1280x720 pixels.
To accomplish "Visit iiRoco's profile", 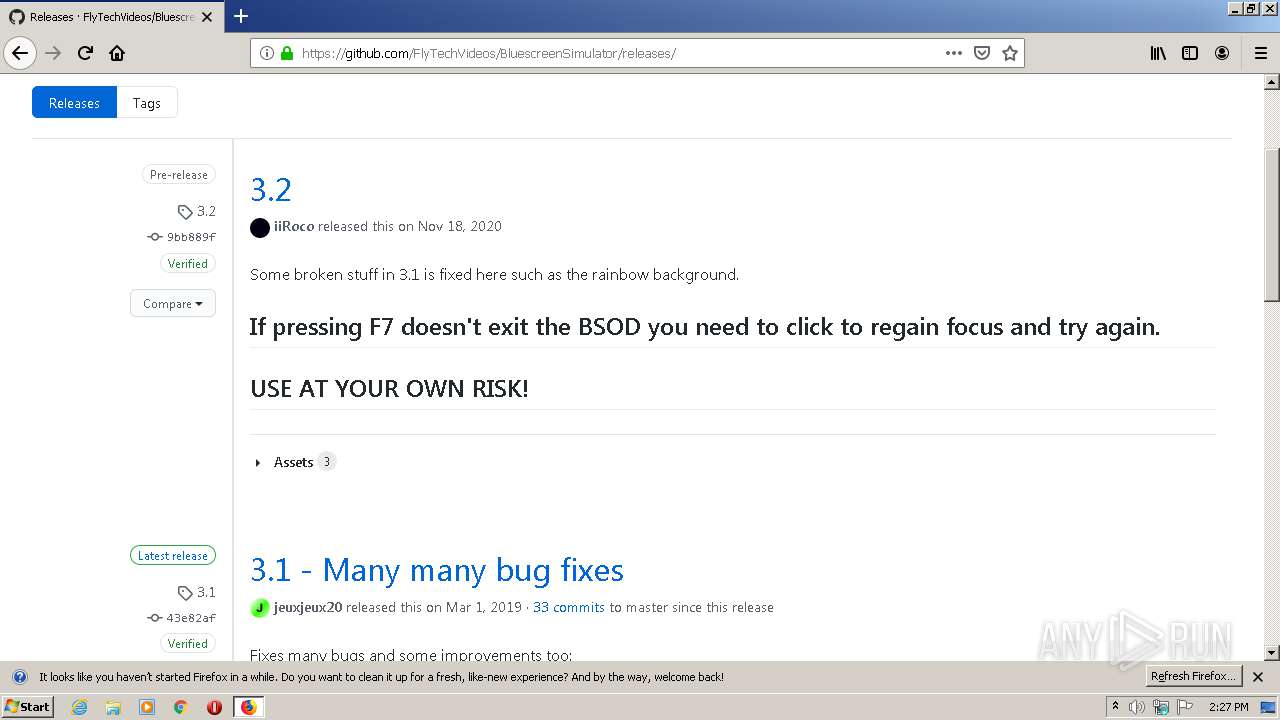I will (294, 227).
